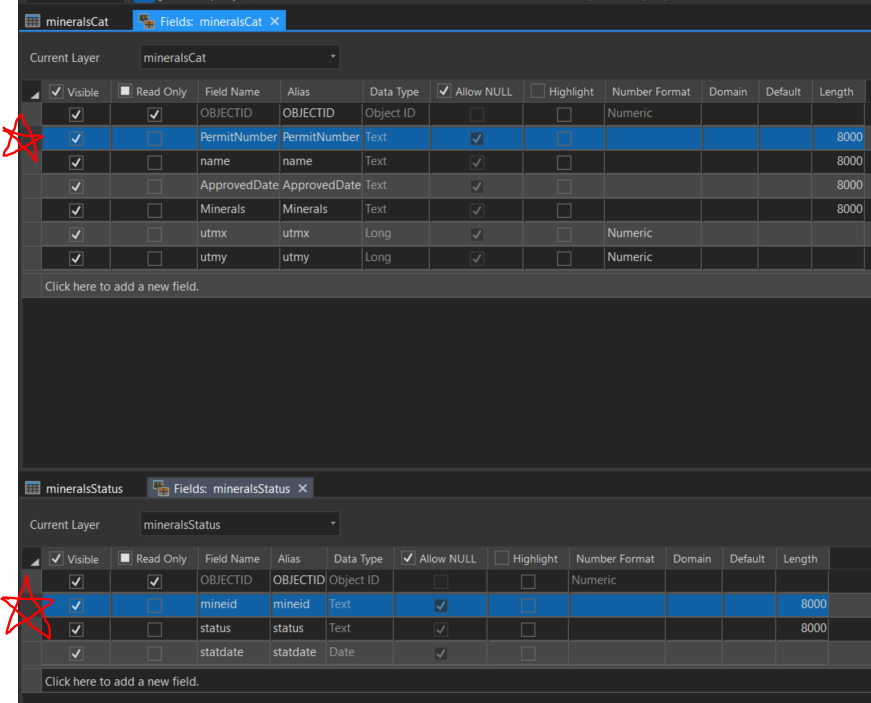Open Current Layer dropdown showing mineralsStatus
Screen dimensions: 871x703
(x=240, y=525)
